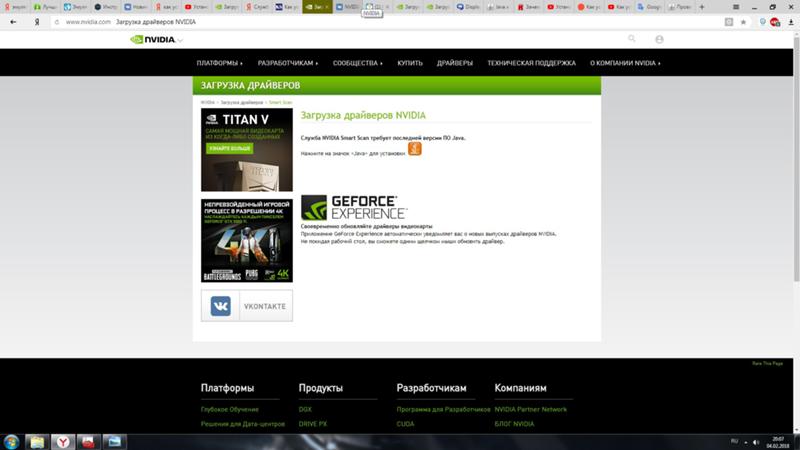The width and height of the screenshot is (800, 450).
Task: Click Yandex Browser taskbar icon
Action: [x=63, y=442]
